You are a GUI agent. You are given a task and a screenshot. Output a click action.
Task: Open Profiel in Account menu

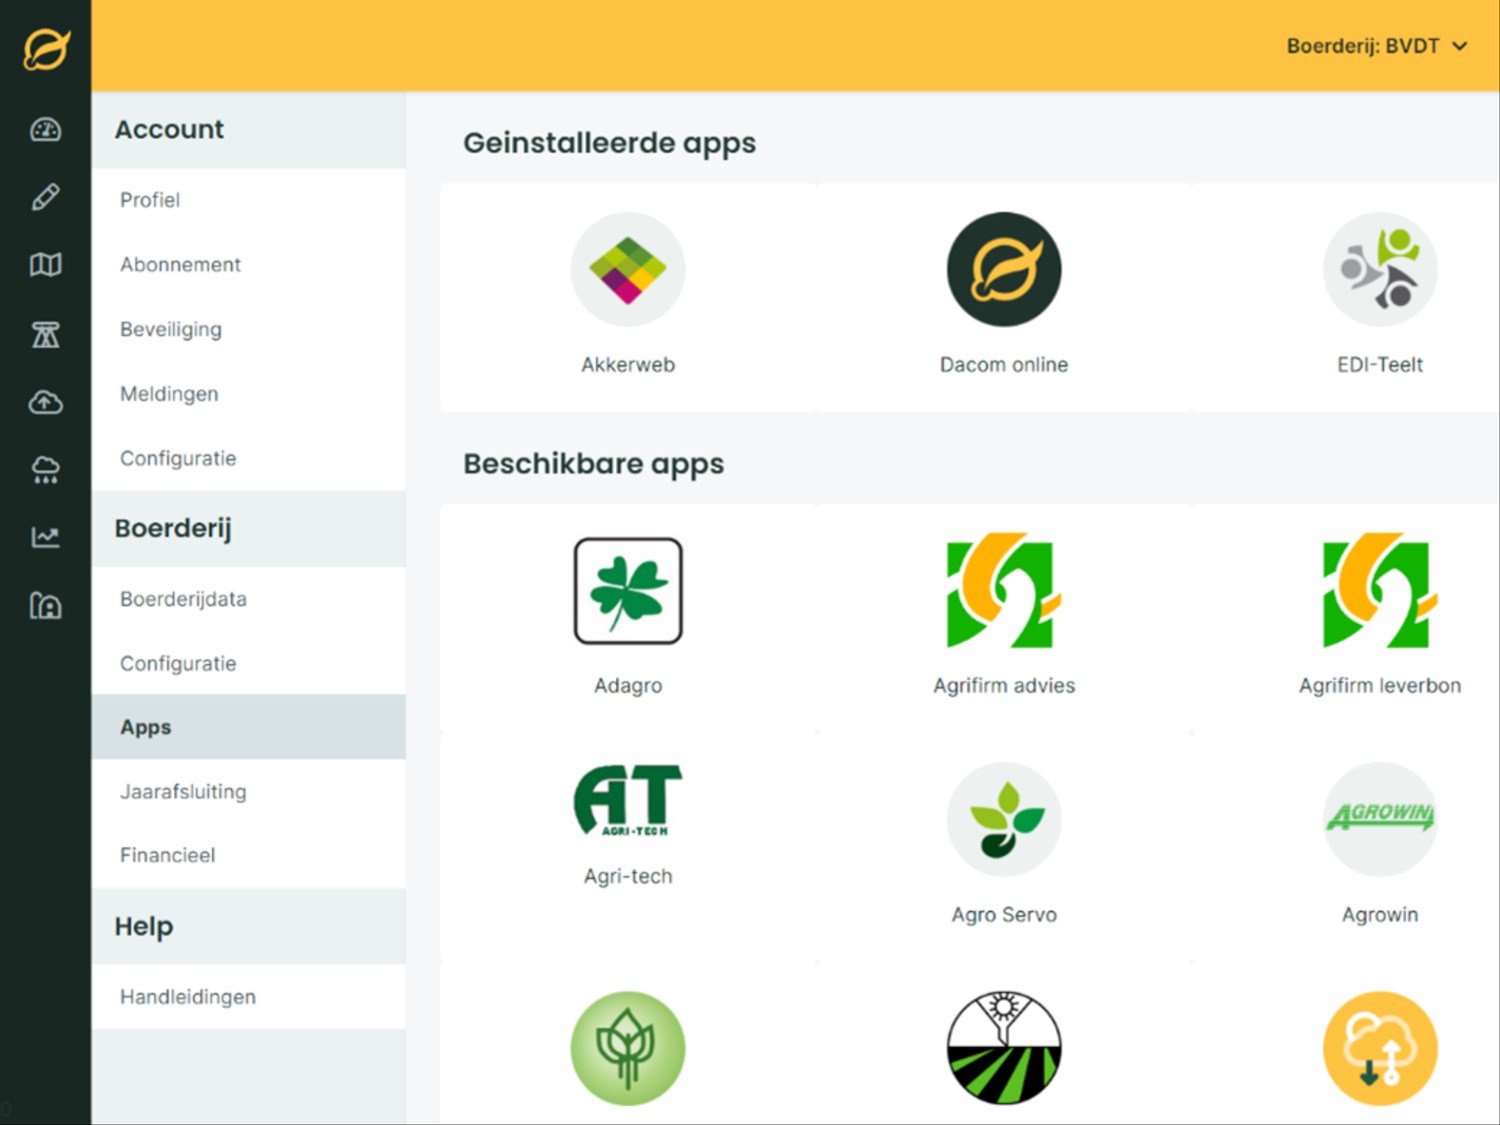249,200
